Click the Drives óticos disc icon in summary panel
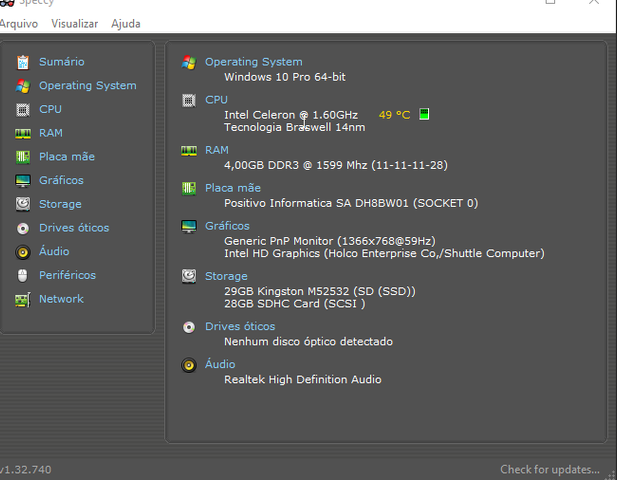 point(189,327)
